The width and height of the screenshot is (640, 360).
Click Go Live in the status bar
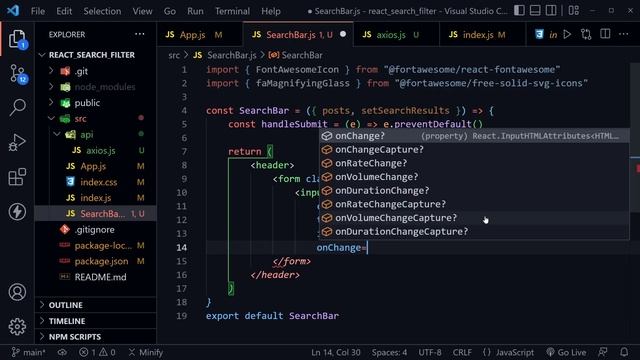[x=566, y=352]
